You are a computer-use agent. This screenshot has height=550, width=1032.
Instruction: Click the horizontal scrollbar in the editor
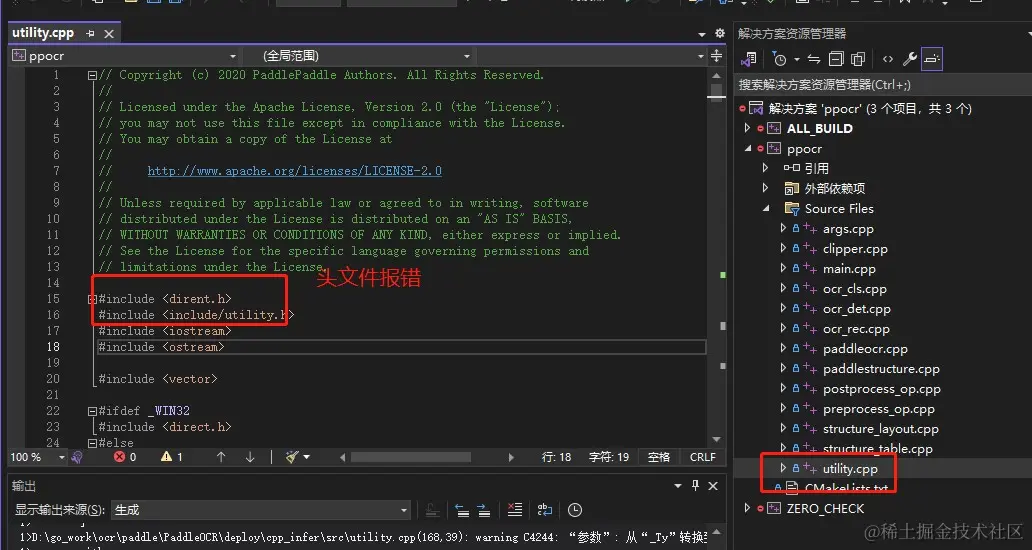point(411,457)
